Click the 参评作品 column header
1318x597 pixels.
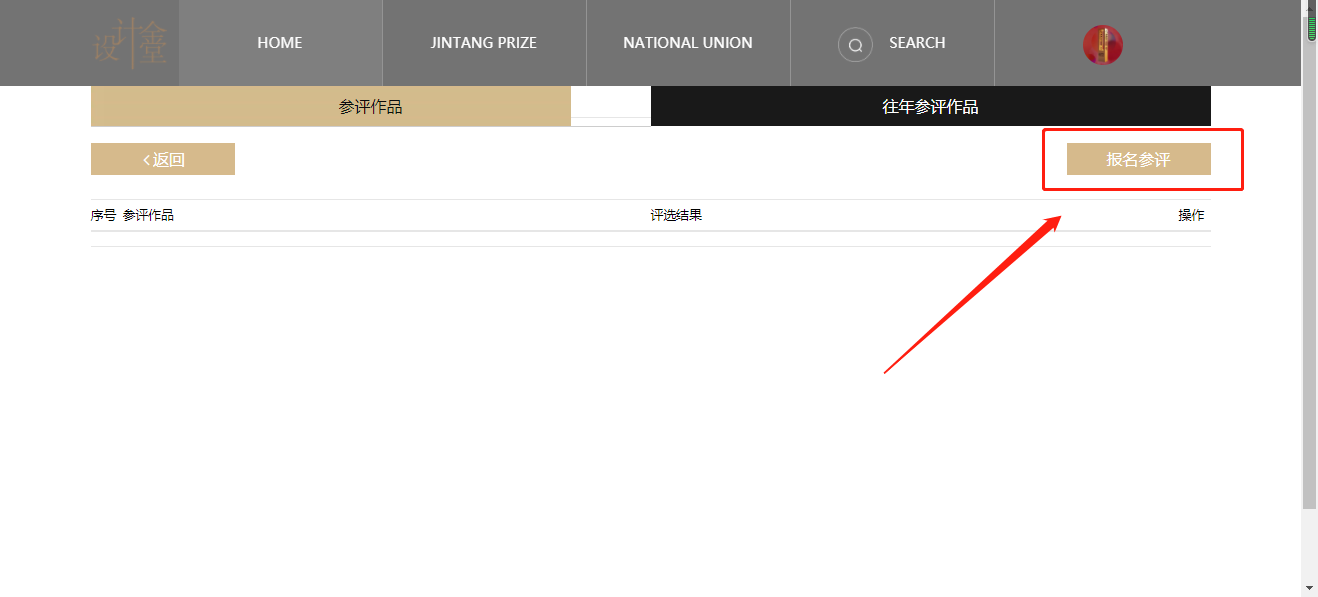[148, 215]
